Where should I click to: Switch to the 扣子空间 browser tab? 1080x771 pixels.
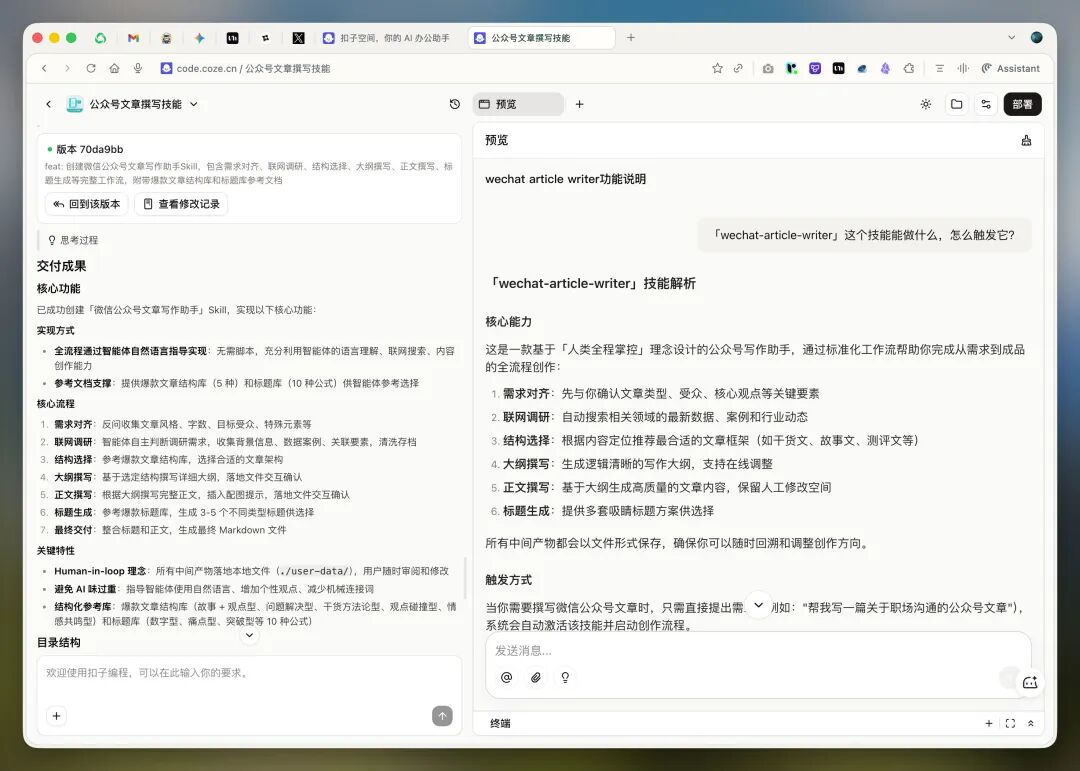pyautogui.click(x=387, y=38)
